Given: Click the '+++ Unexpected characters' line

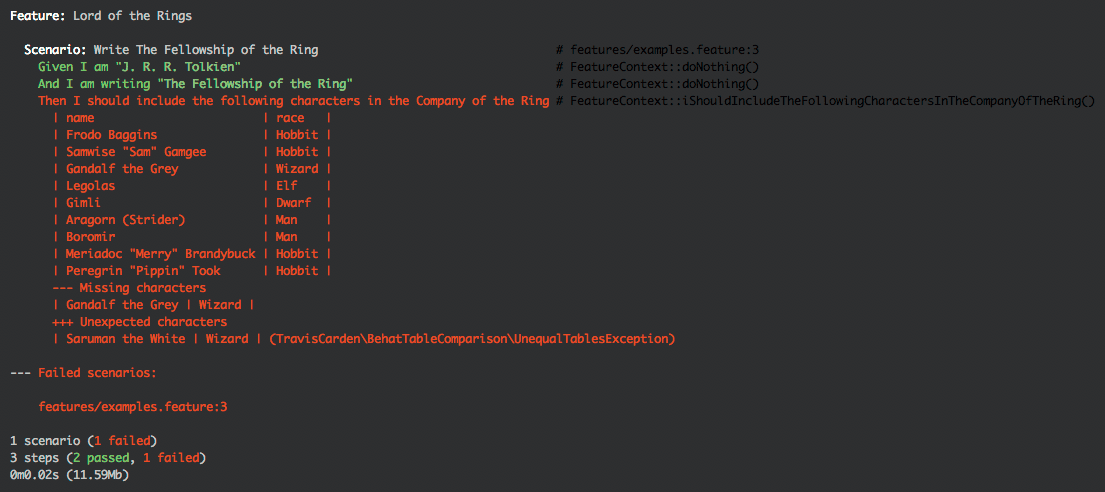Looking at the screenshot, I should tap(140, 321).
